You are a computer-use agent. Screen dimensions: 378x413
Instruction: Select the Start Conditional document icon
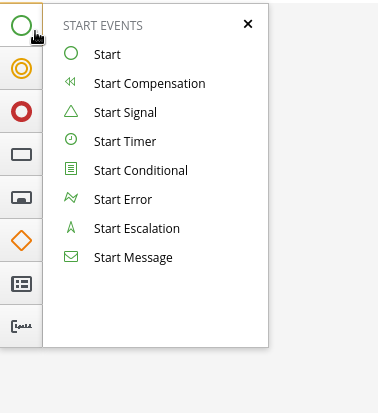71,169
